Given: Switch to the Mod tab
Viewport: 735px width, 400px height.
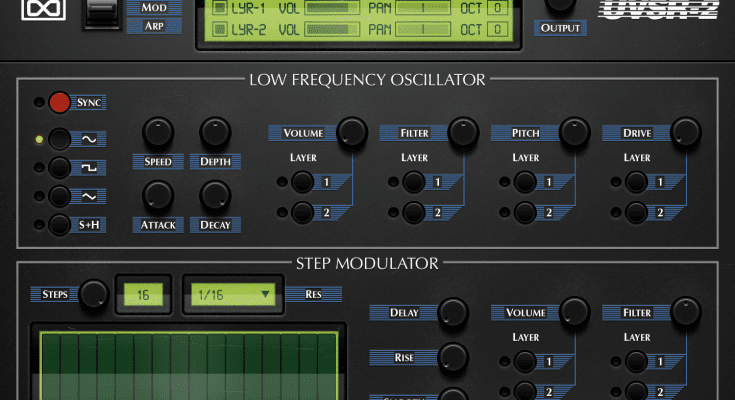Looking at the screenshot, I should (x=154, y=6).
